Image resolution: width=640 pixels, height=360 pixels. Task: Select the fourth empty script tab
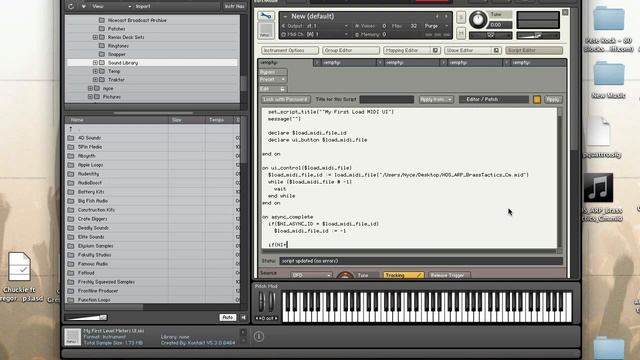click(474, 62)
